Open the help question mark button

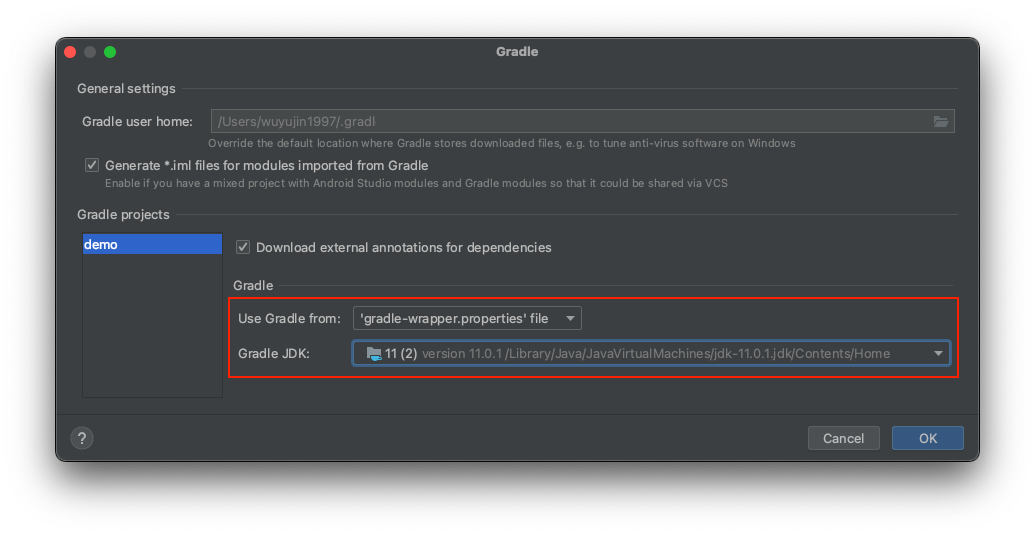coord(82,438)
